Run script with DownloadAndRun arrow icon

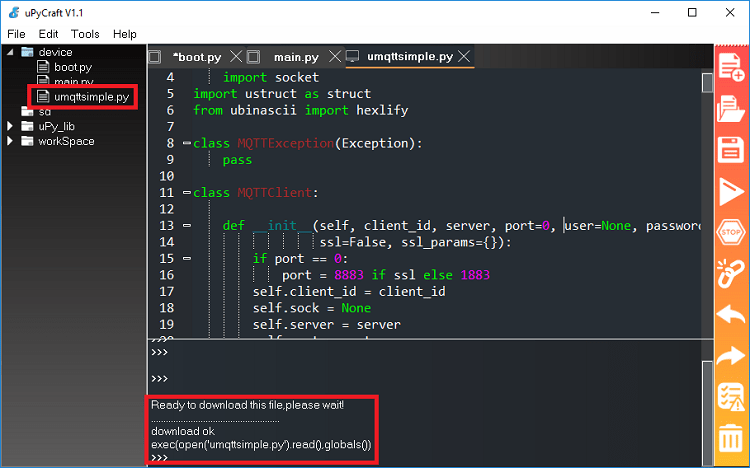731,190
